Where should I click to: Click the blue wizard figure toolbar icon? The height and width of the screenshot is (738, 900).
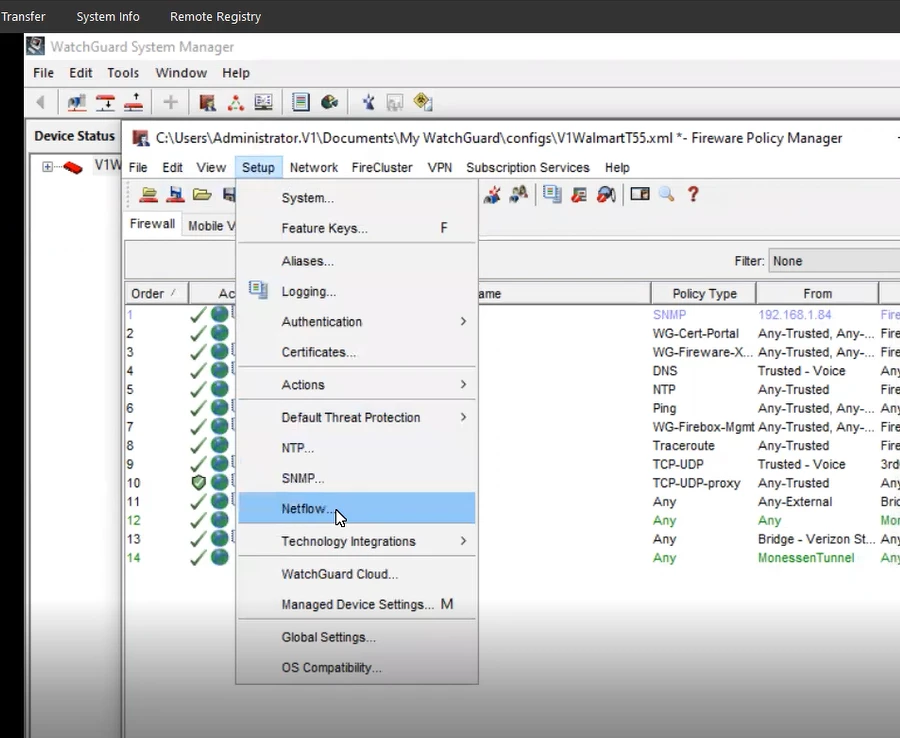[368, 102]
